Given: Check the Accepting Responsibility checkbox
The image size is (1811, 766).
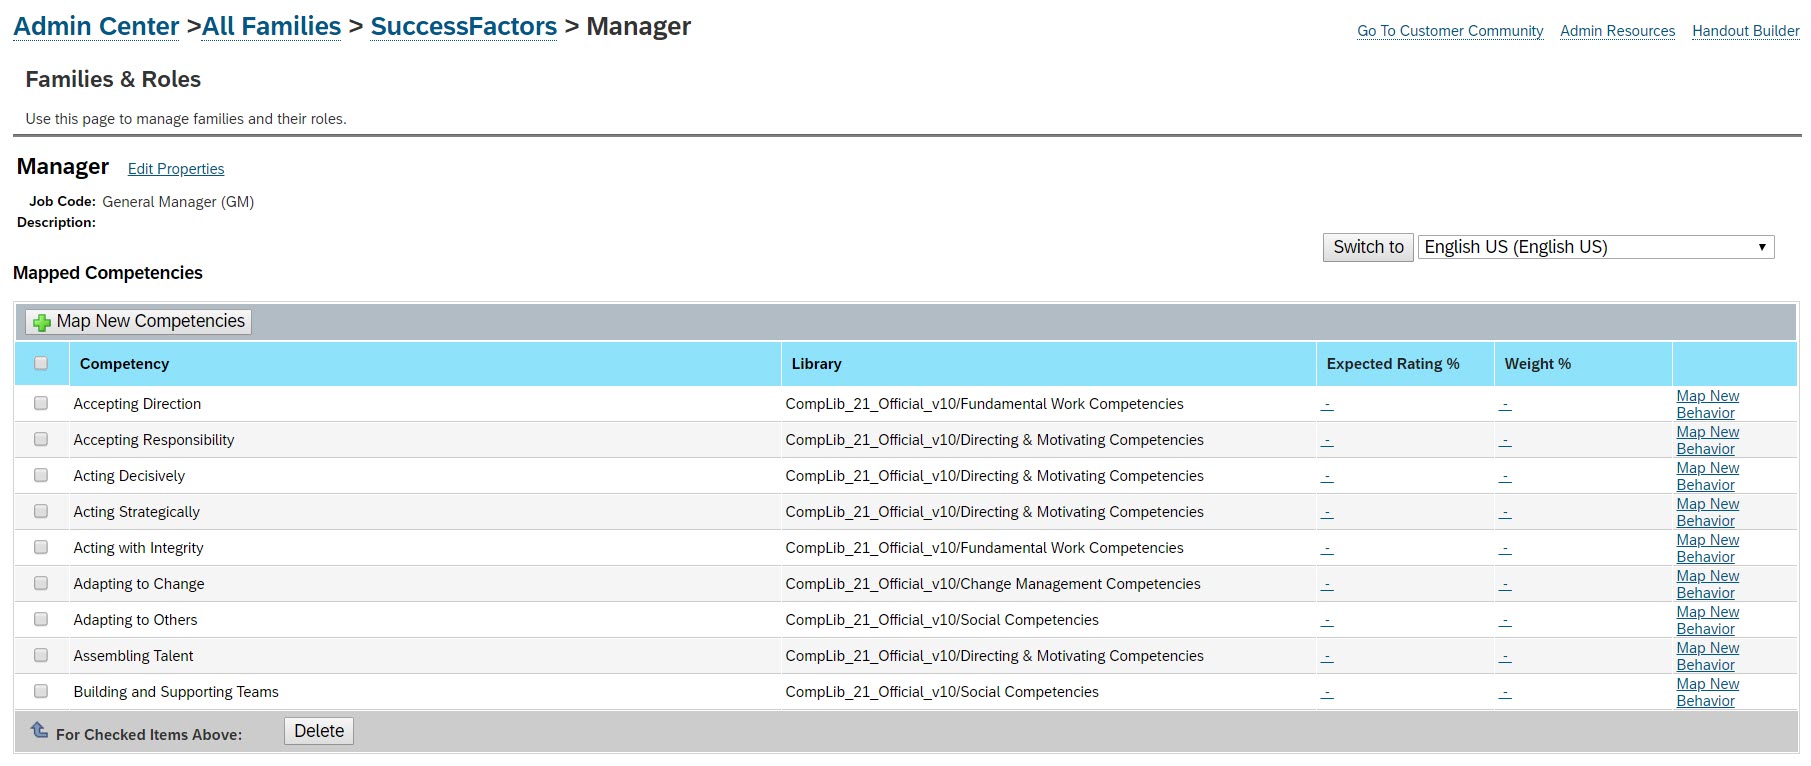Looking at the screenshot, I should 41,439.
